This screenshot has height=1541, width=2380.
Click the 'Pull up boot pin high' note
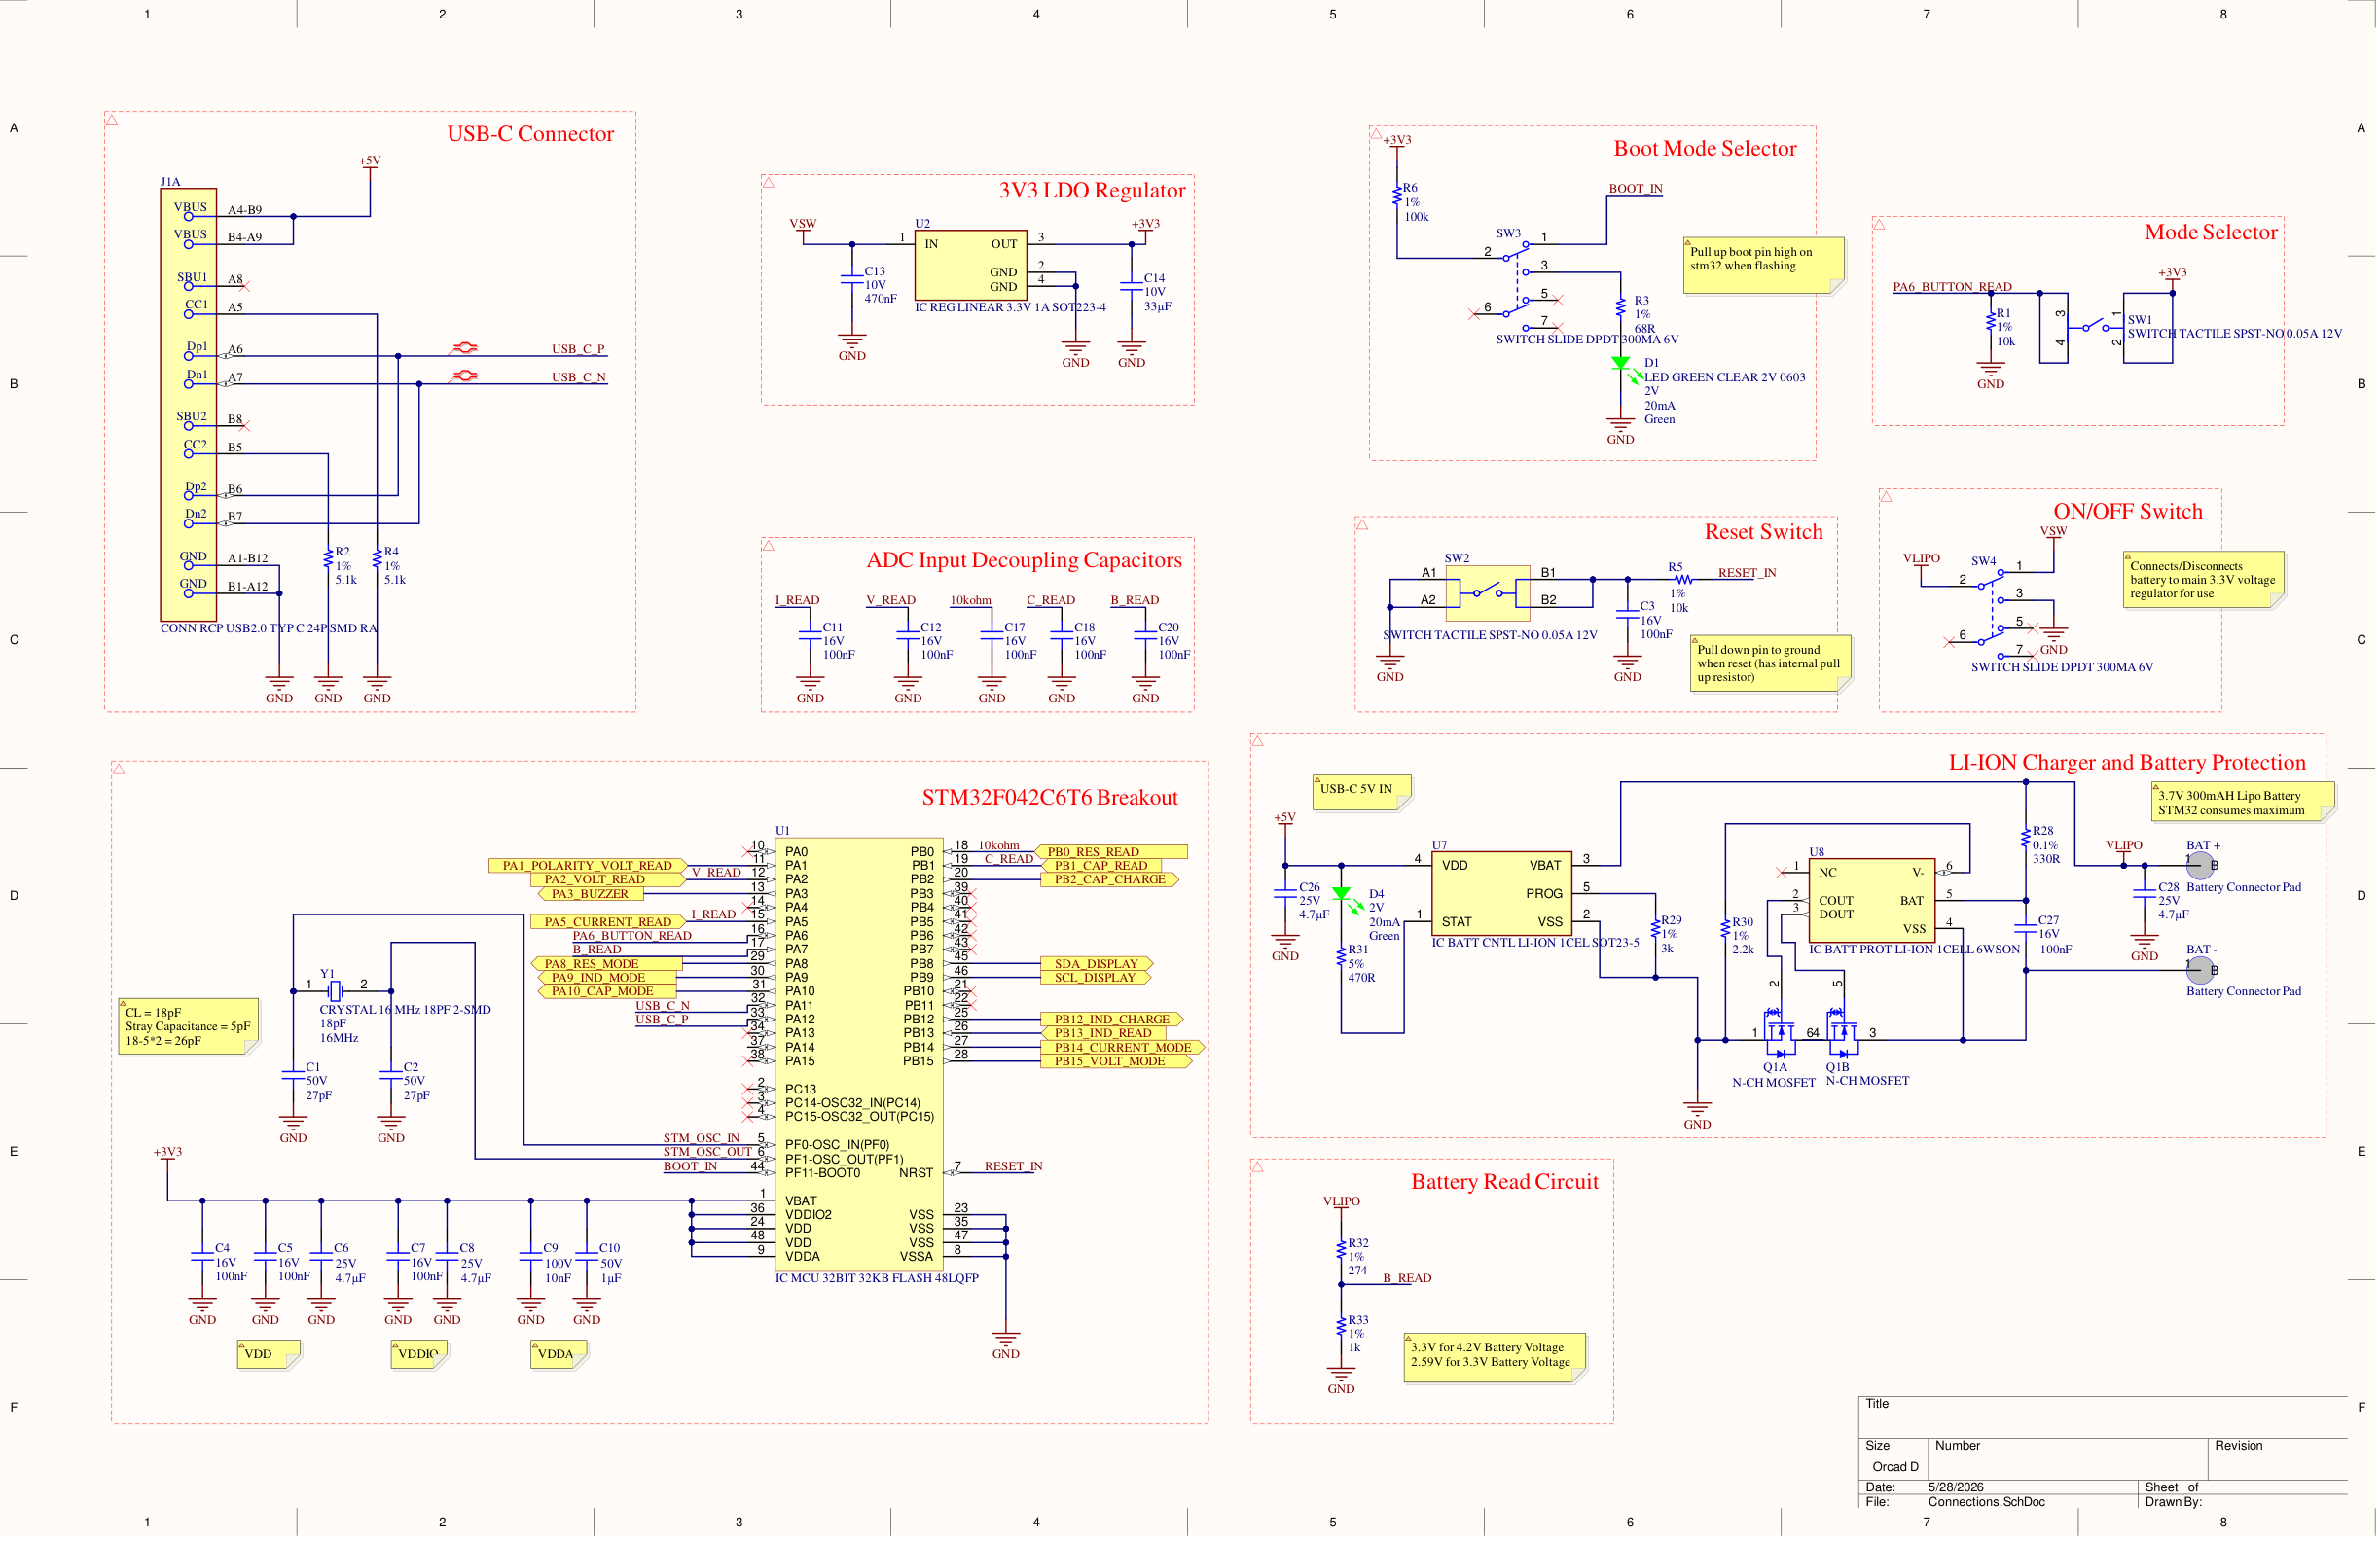(1764, 266)
